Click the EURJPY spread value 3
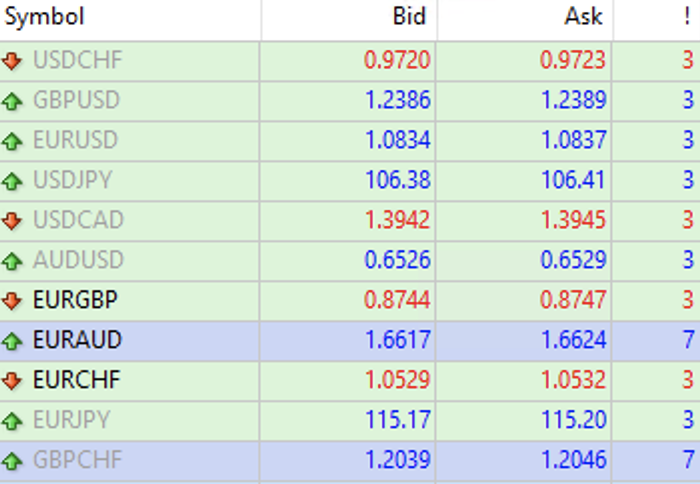Viewport: 700px width, 484px height. 688,420
